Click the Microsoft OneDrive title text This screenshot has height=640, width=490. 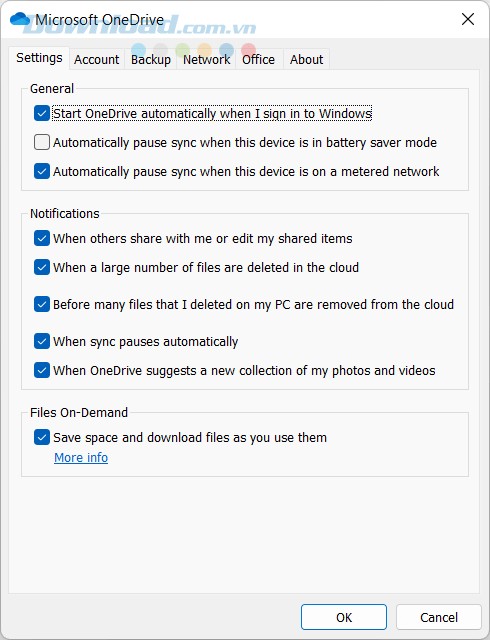click(100, 20)
